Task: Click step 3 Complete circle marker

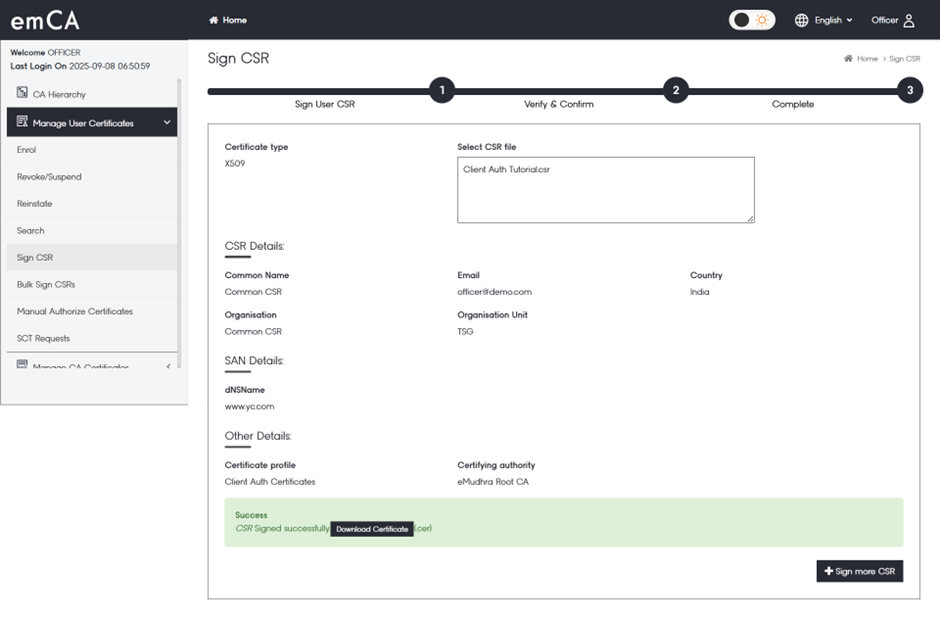Action: [909, 90]
